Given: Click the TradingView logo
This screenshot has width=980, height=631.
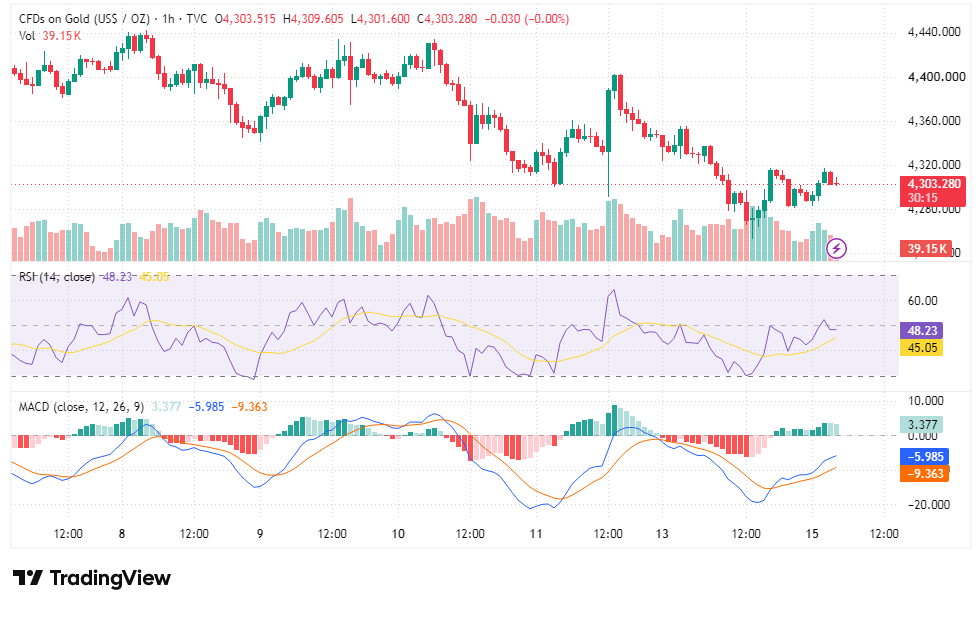Looking at the screenshot, I should pos(28,578).
